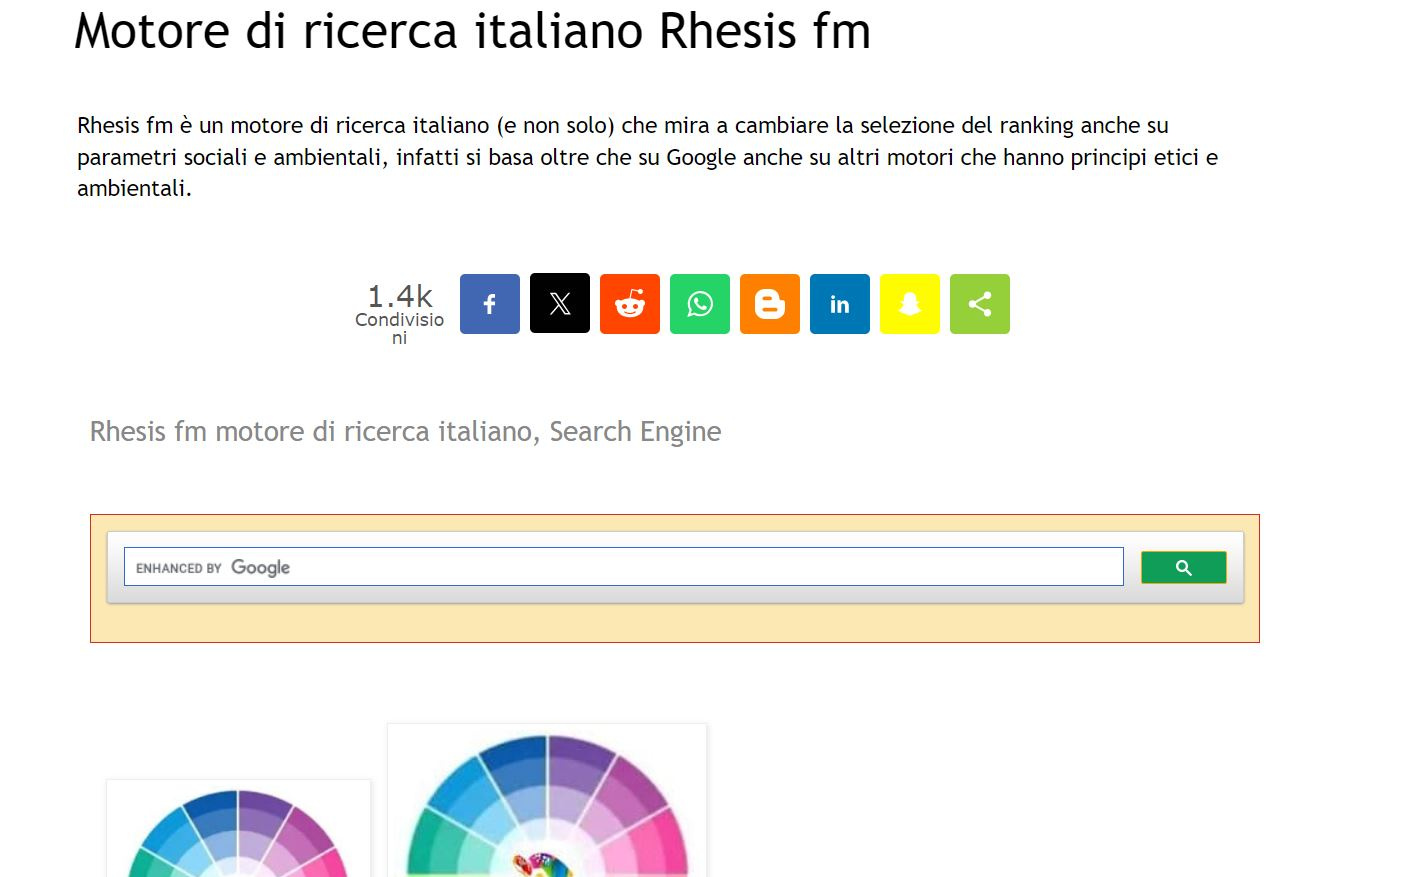Send the page via WhatsApp
This screenshot has width=1407, height=877.
tap(699, 303)
